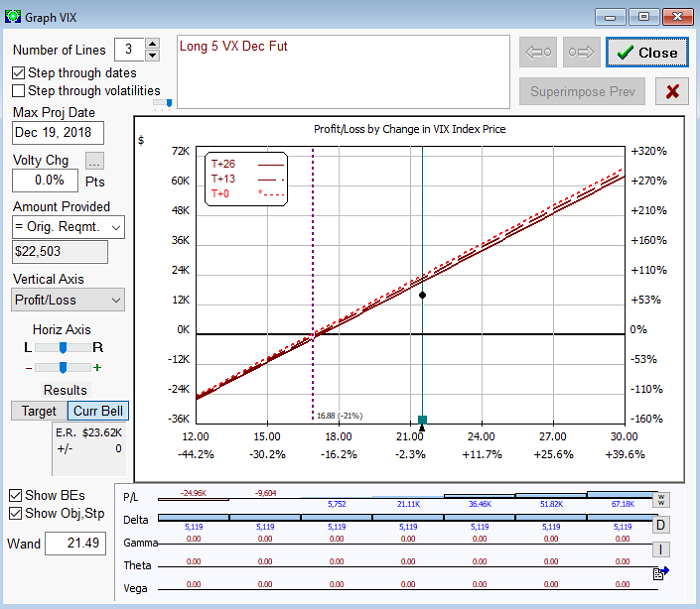
Task: Click the D icon beside Delta row
Action: click(660, 524)
